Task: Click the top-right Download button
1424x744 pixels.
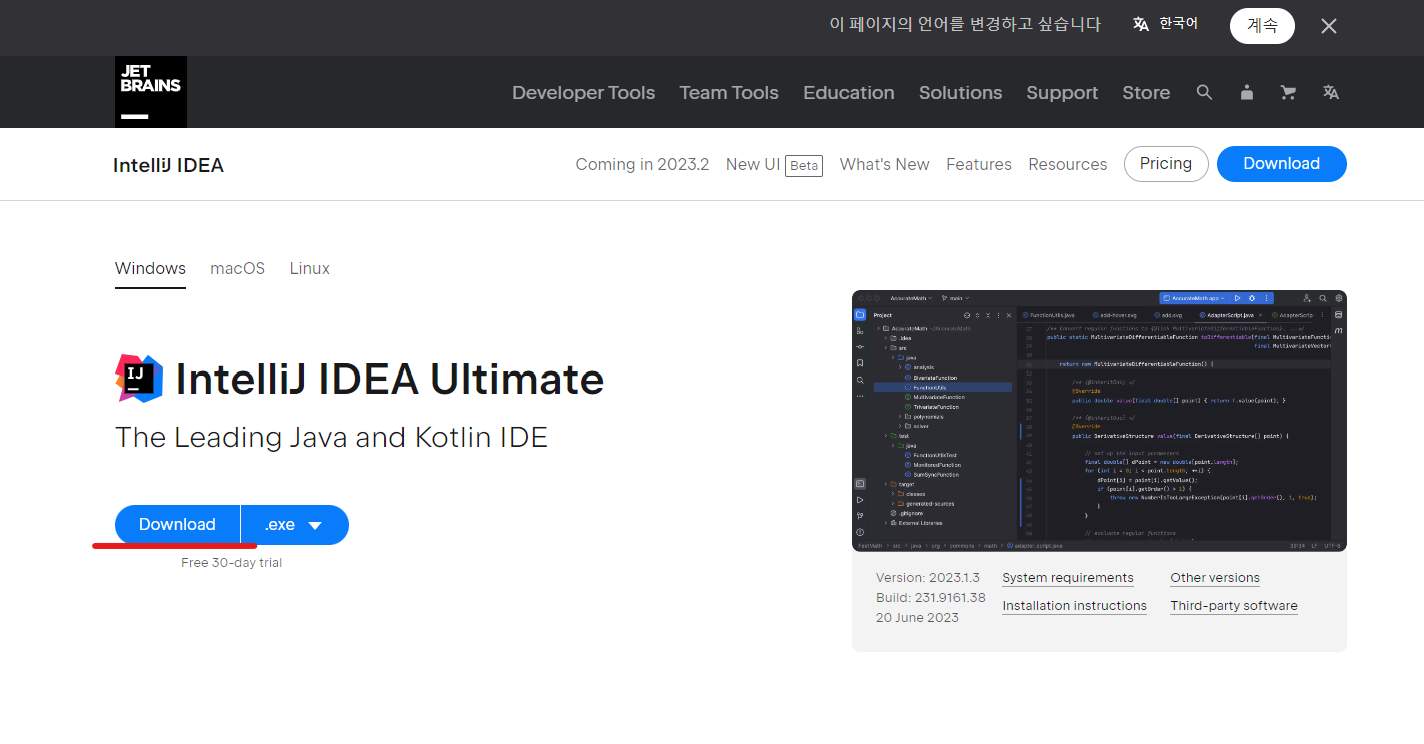Action: coord(1281,164)
